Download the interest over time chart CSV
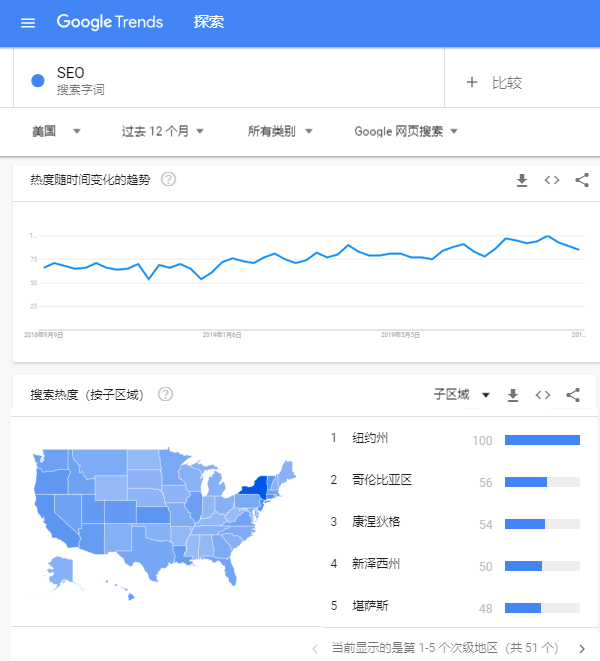600x661 pixels. point(522,180)
